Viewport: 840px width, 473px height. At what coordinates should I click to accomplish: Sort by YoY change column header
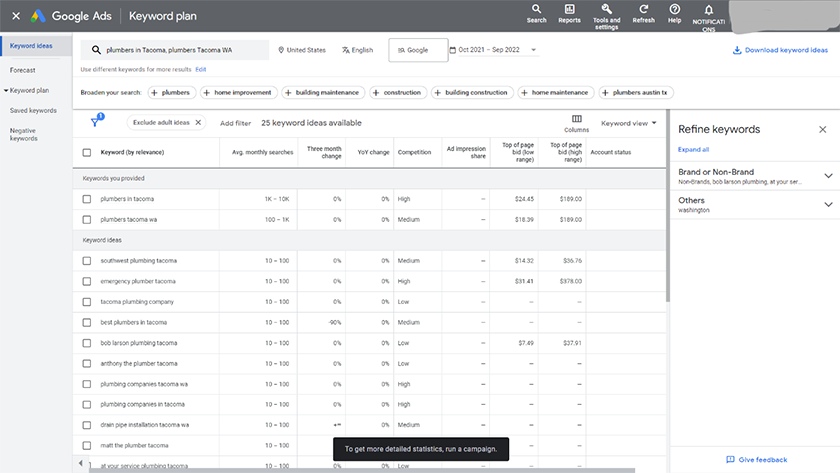pos(373,153)
